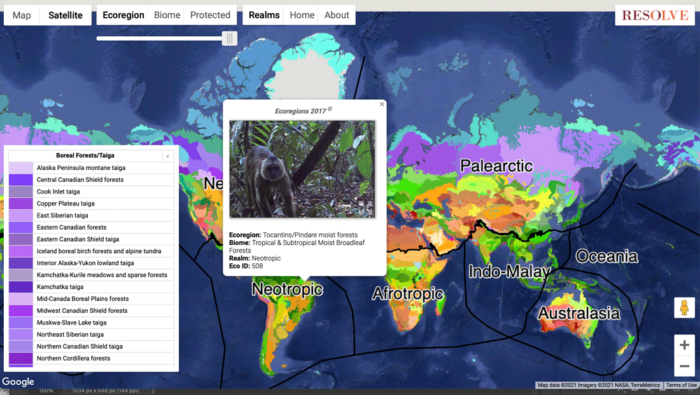Click the Palearctic realm label

coord(496,166)
